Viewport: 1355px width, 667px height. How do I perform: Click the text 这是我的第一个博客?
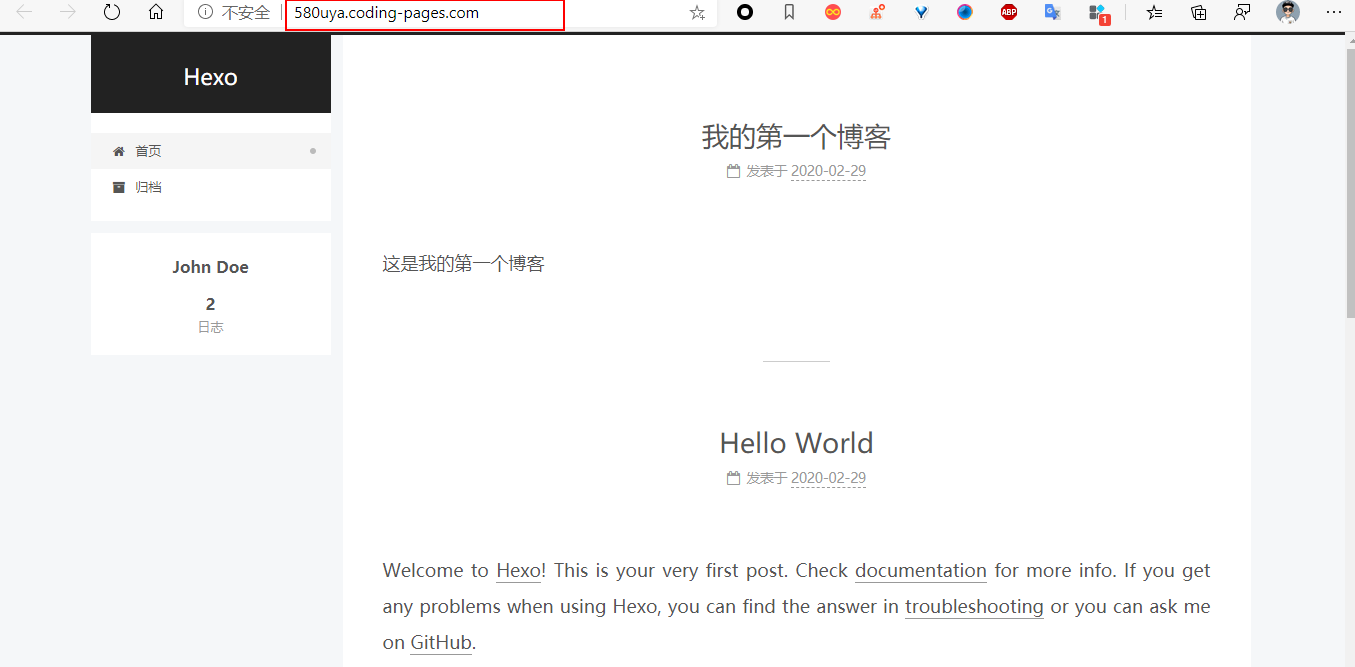pyautogui.click(x=463, y=264)
